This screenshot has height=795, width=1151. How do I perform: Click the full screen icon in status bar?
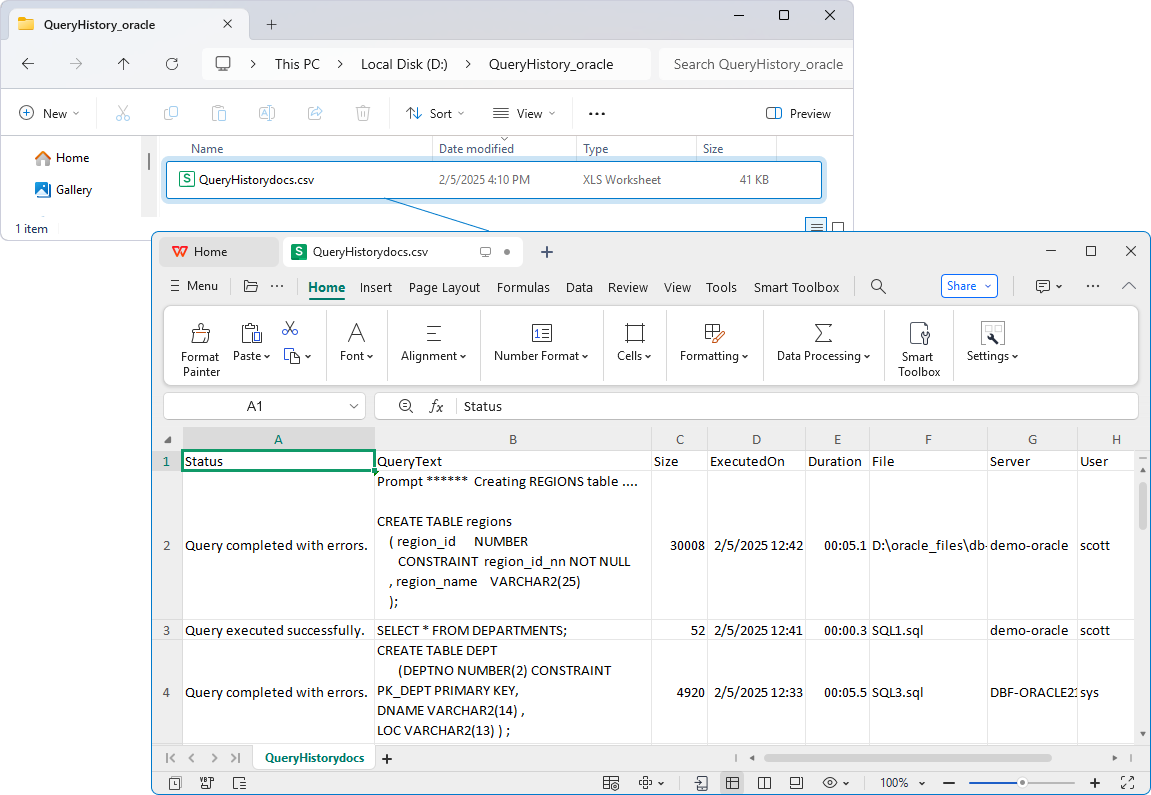click(1128, 783)
